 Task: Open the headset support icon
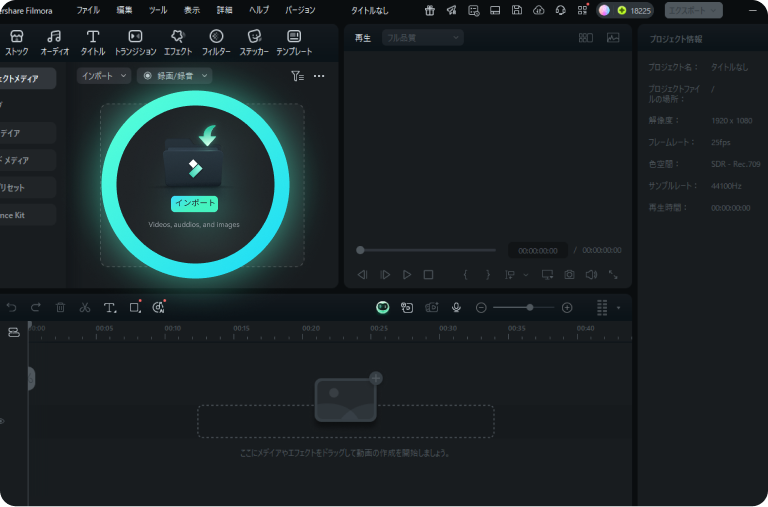coord(560,10)
